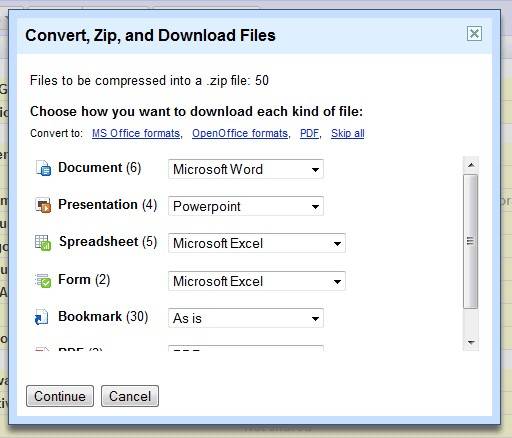Click the 'Document (6)' label
This screenshot has height=438, width=512.
pyautogui.click(x=100, y=168)
